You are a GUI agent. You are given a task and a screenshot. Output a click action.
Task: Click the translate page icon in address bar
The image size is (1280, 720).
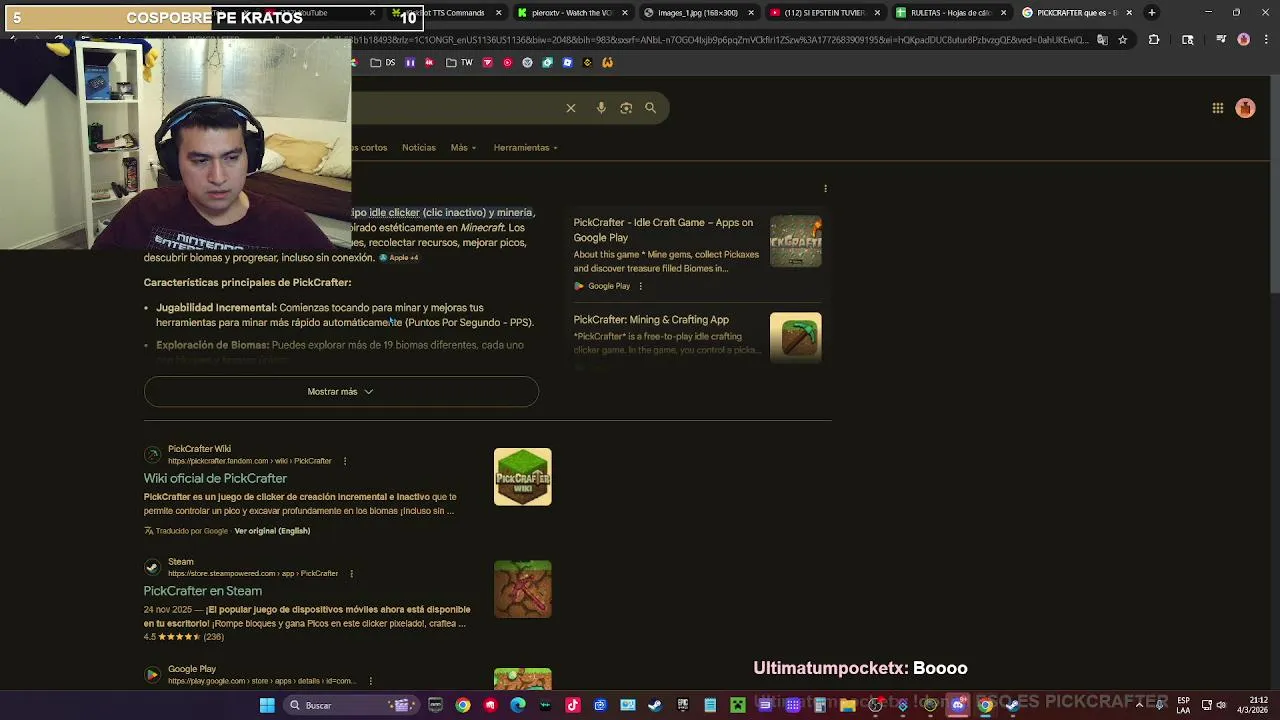click(1102, 40)
